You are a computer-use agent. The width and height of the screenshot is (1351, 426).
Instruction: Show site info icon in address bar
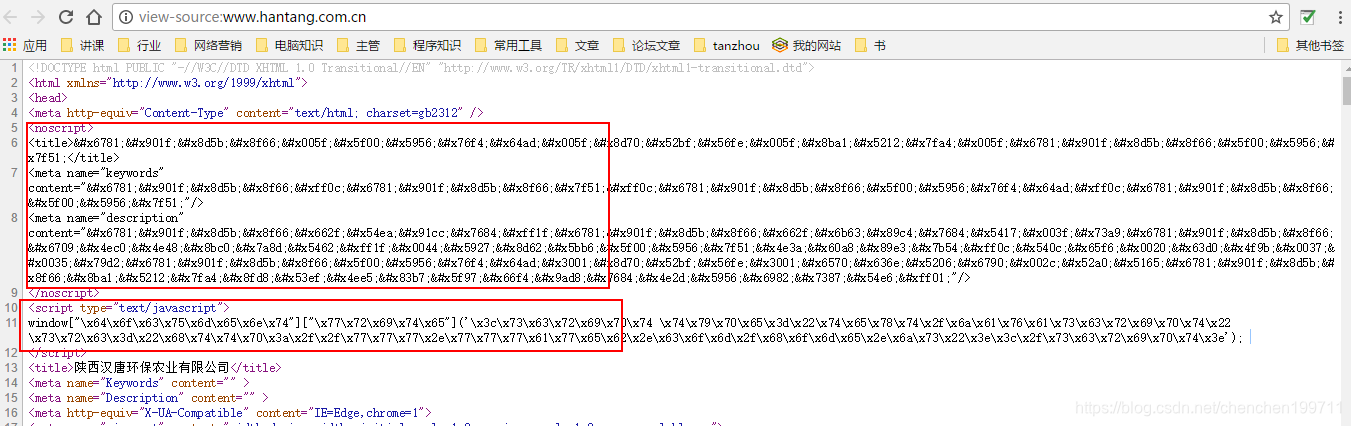pyautogui.click(x=126, y=17)
